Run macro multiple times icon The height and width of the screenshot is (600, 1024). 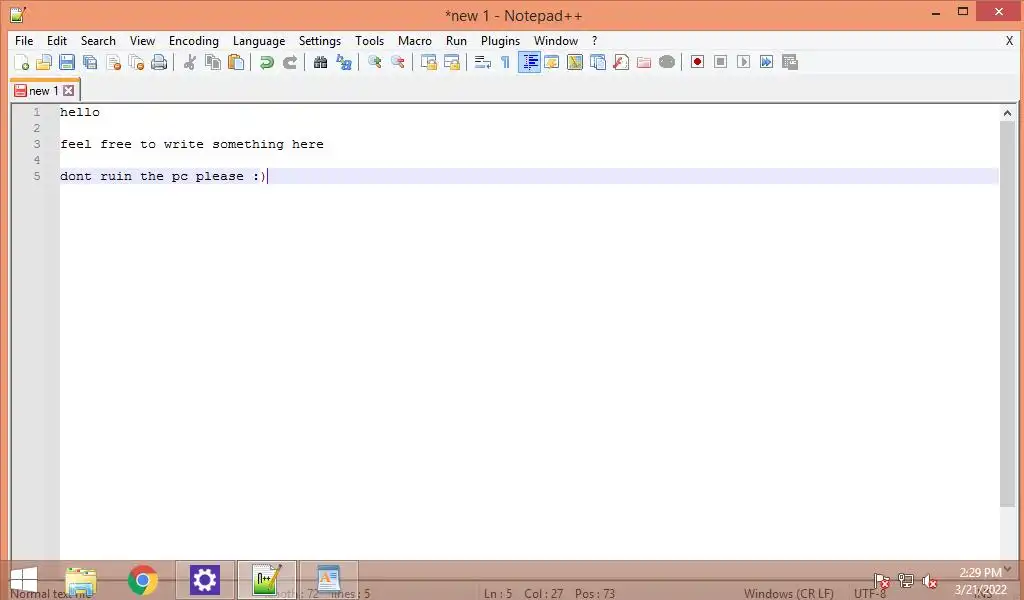(x=767, y=62)
